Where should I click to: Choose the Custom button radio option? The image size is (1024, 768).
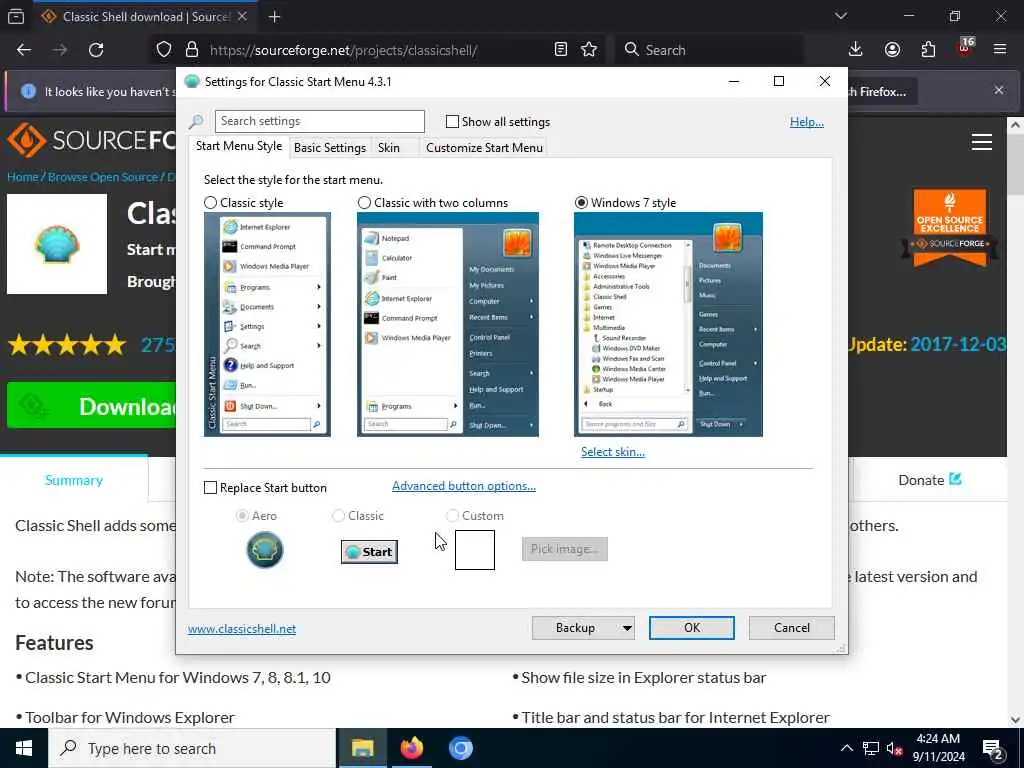click(452, 516)
